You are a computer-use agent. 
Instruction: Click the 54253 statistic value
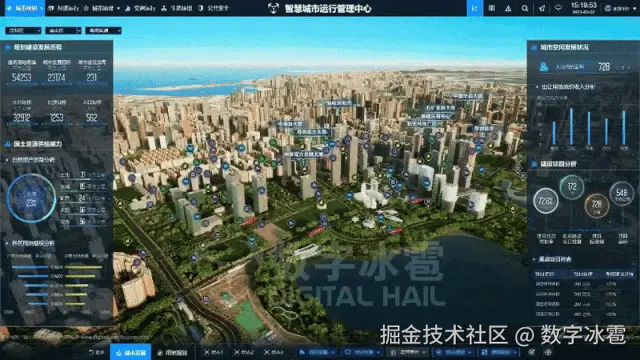[22, 77]
